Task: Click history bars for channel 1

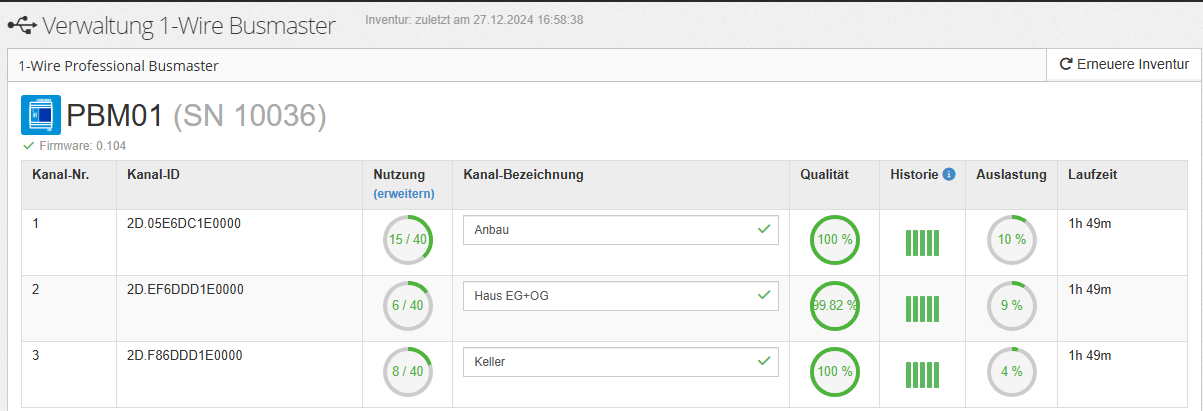Action: click(924, 242)
